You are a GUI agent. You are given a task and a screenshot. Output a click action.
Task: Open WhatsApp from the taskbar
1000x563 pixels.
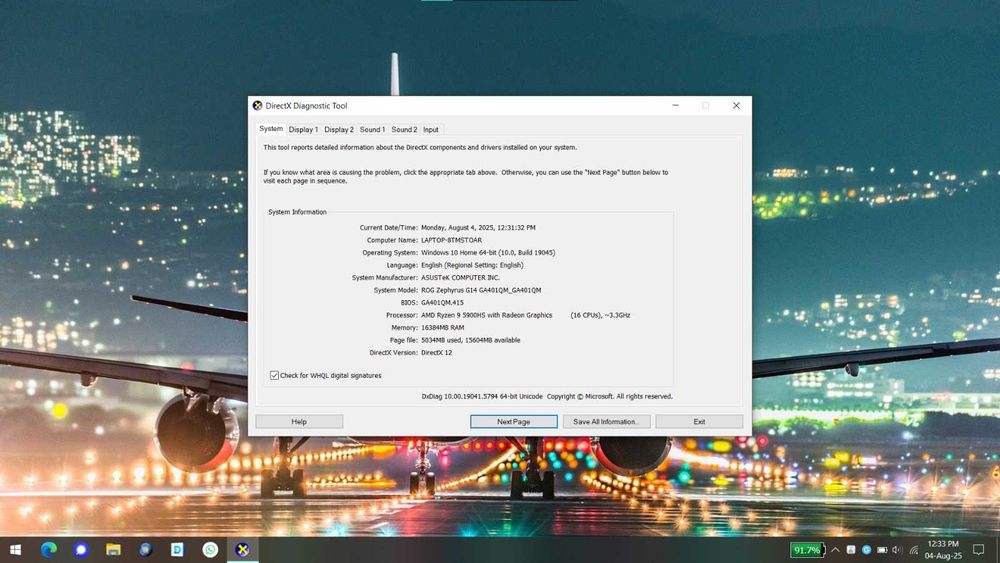click(x=210, y=550)
